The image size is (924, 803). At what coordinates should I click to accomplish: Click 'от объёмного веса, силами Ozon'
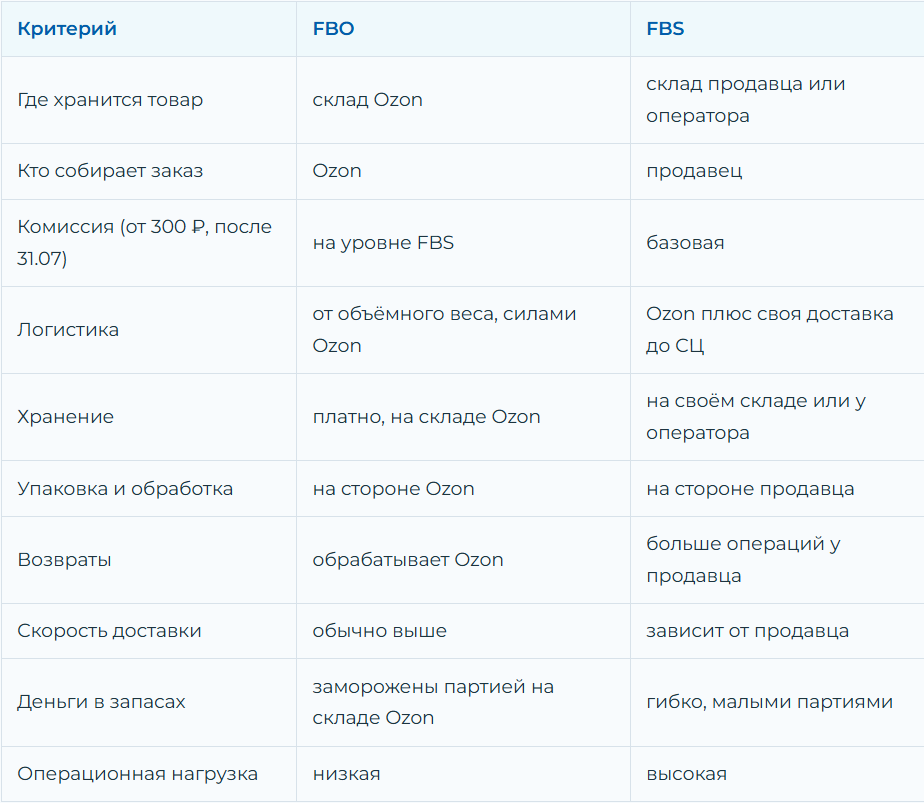[444, 330]
